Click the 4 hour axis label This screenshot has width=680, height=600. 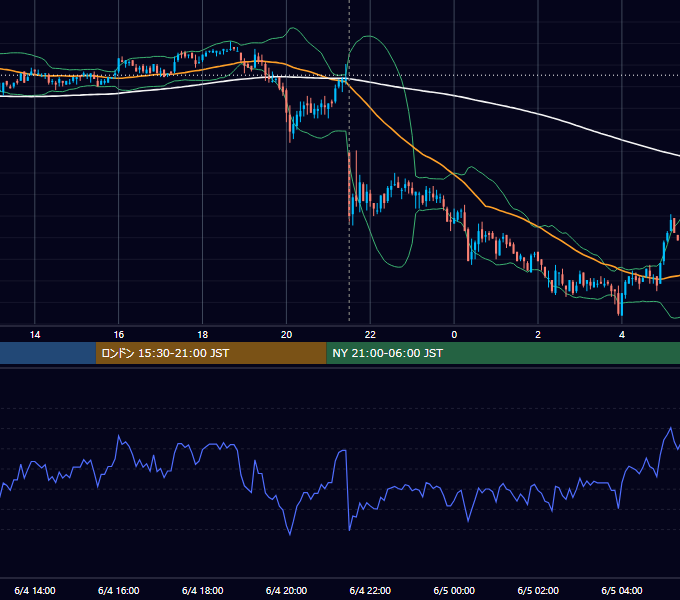pyautogui.click(x=622, y=335)
